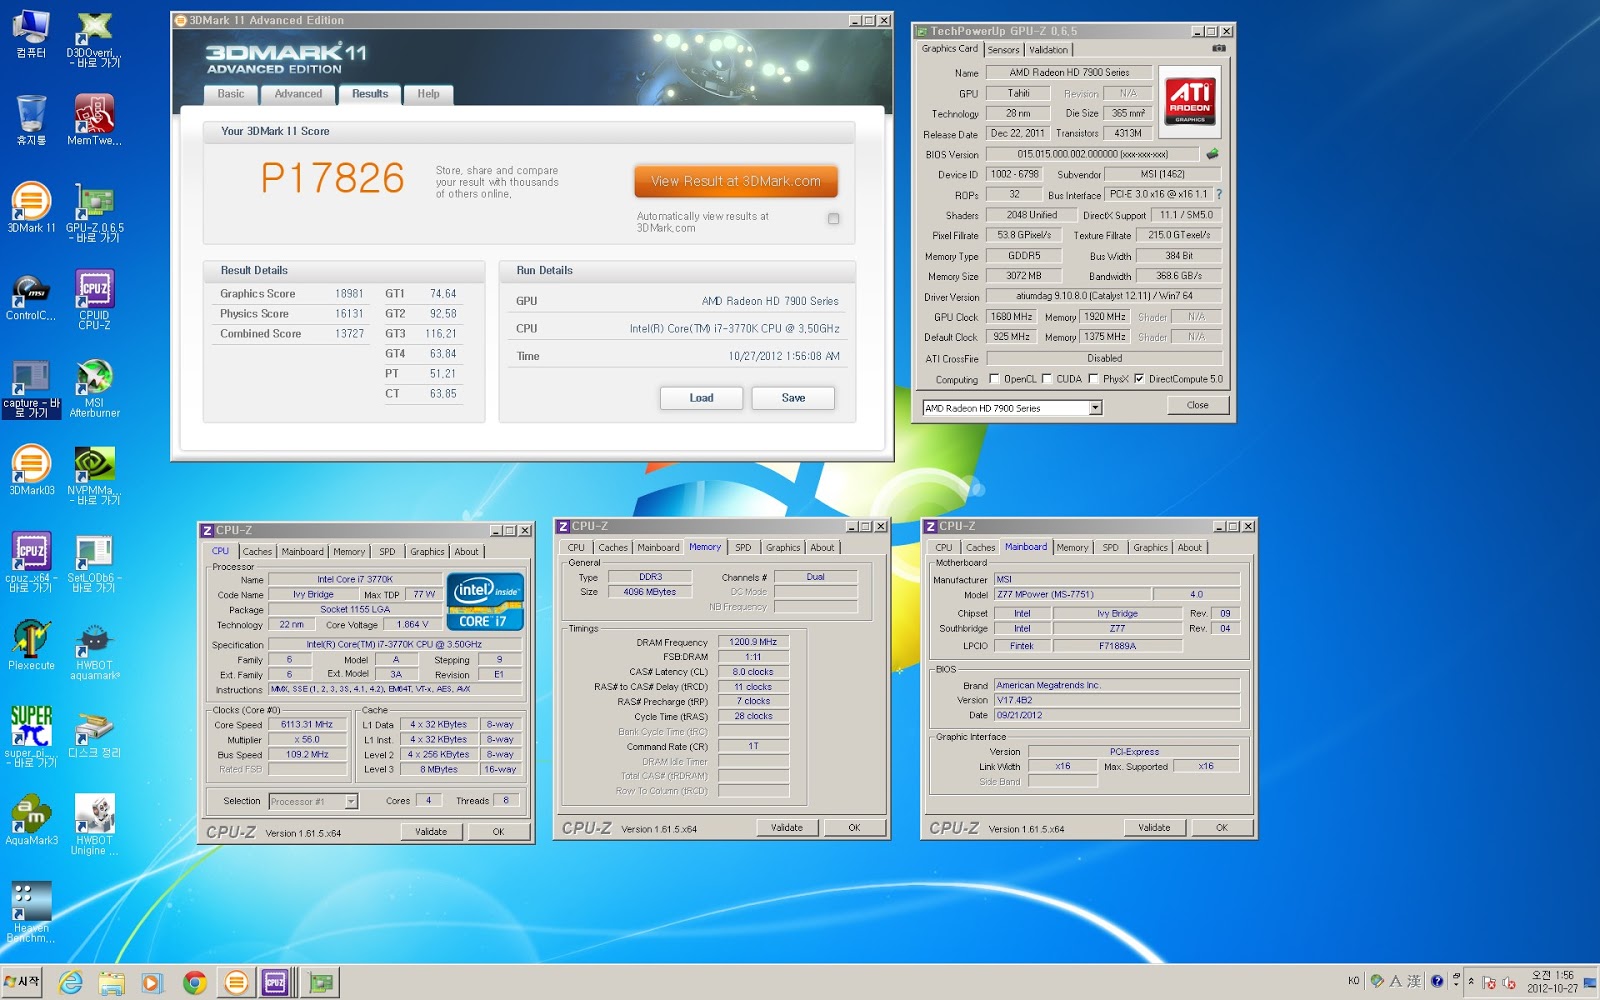Switch to the Advanced tab in 3DMark 11
1600x1000 pixels.
[x=298, y=94]
